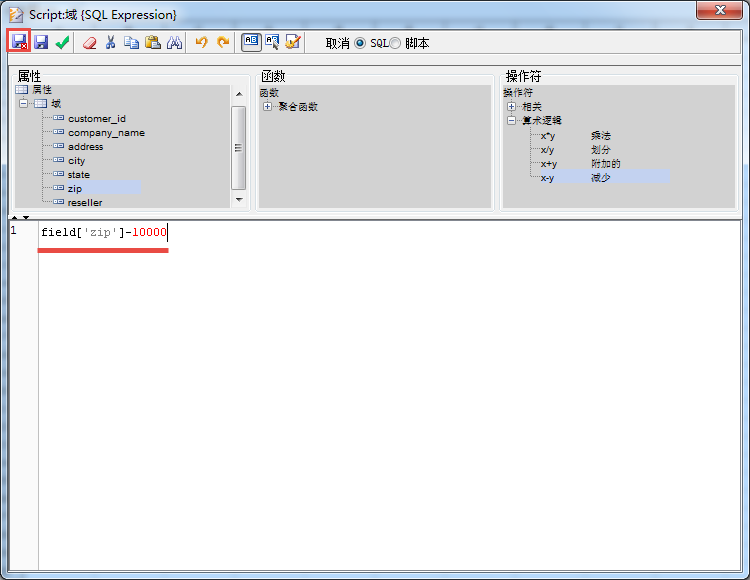Select zip attribute
This screenshot has width=750, height=580.
coord(75,188)
